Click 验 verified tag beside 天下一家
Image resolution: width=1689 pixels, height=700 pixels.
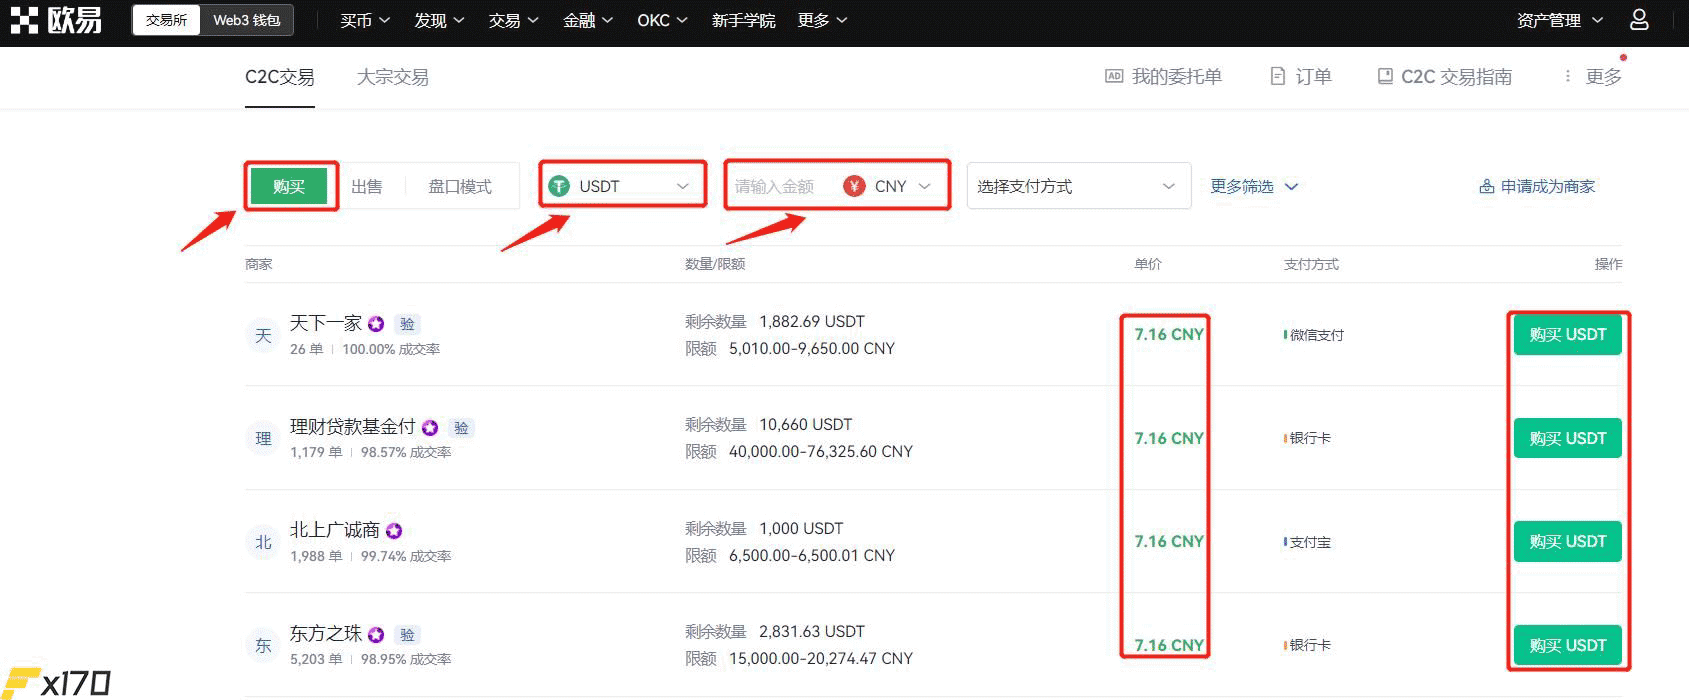pos(407,324)
